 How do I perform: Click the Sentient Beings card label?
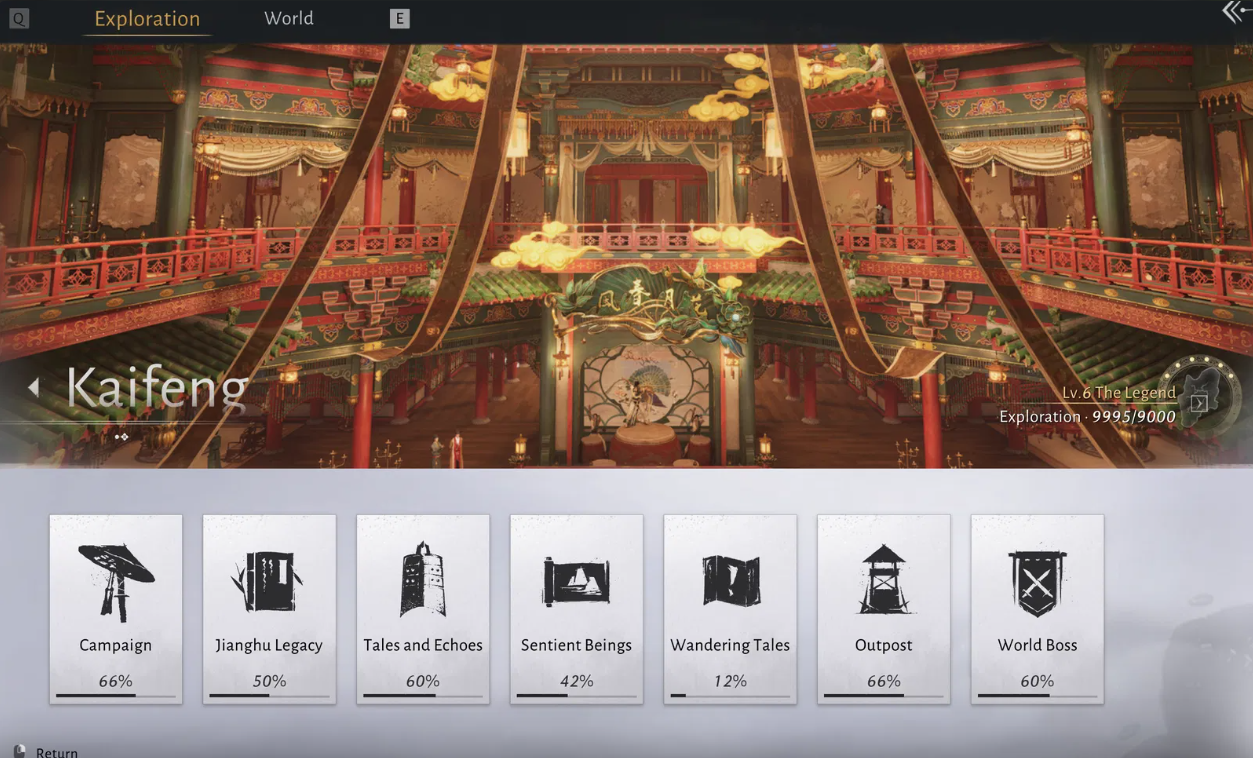point(576,645)
